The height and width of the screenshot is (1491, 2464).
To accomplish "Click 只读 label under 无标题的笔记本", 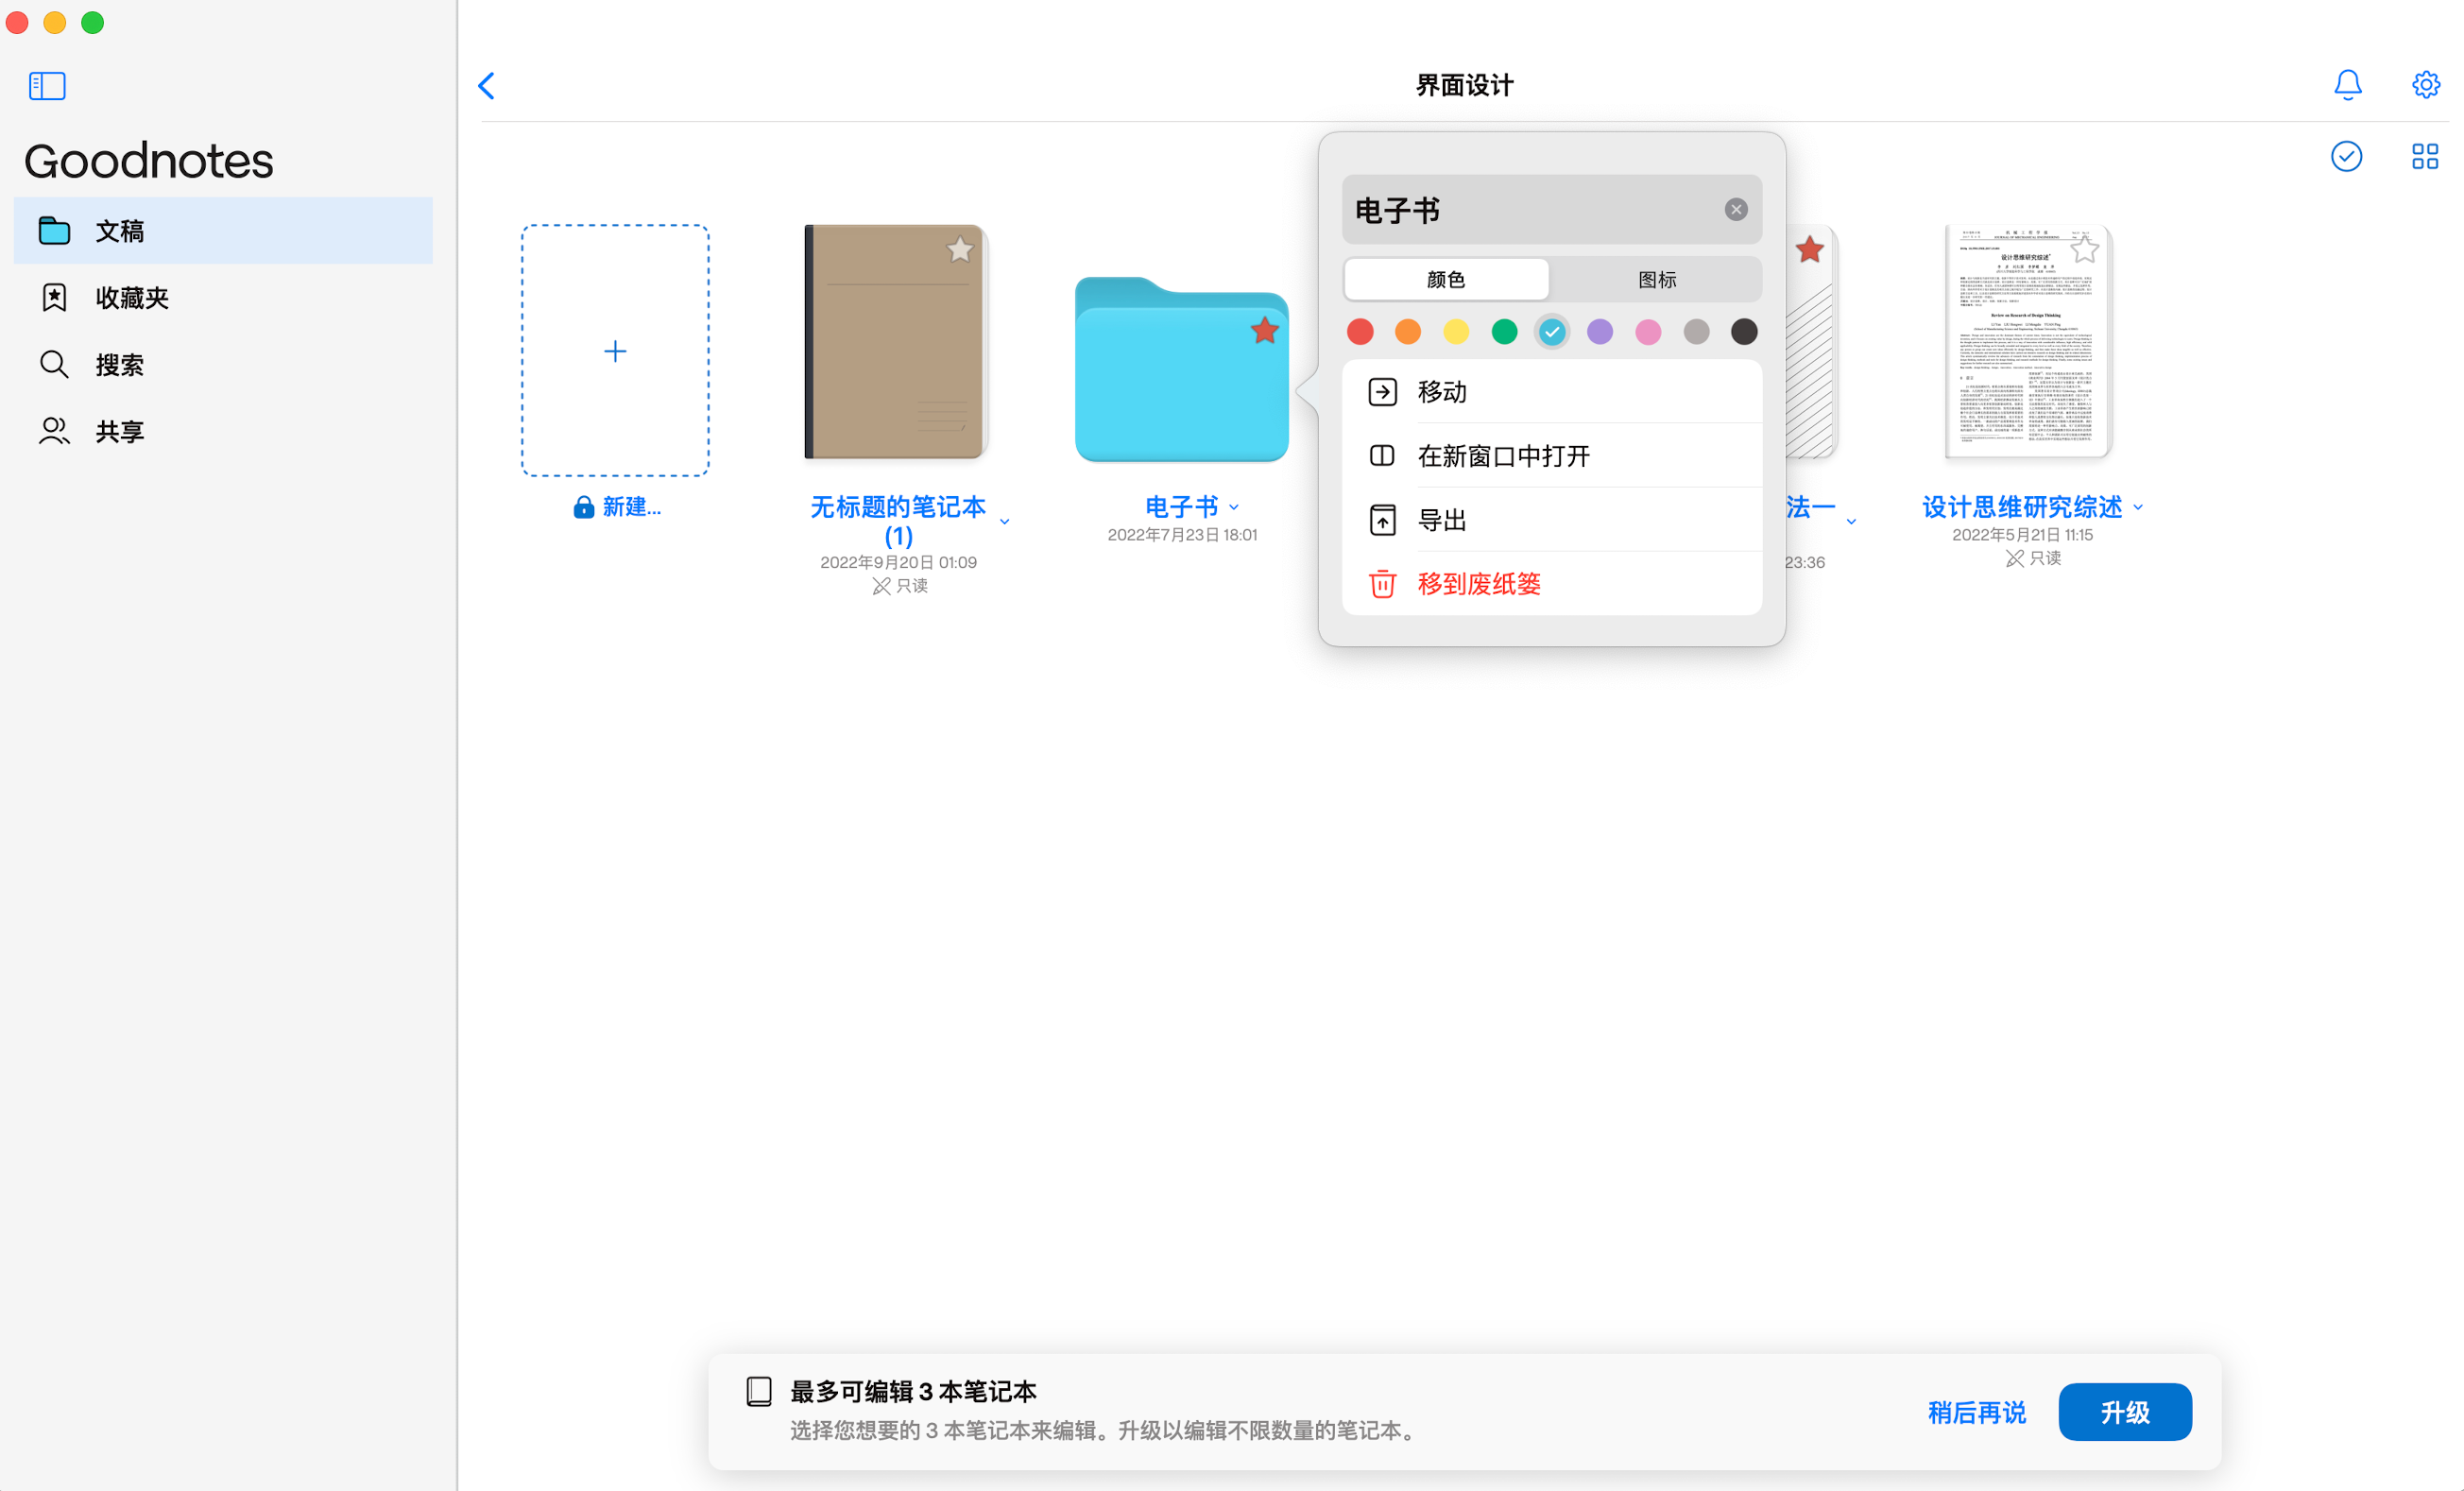I will 900,586.
